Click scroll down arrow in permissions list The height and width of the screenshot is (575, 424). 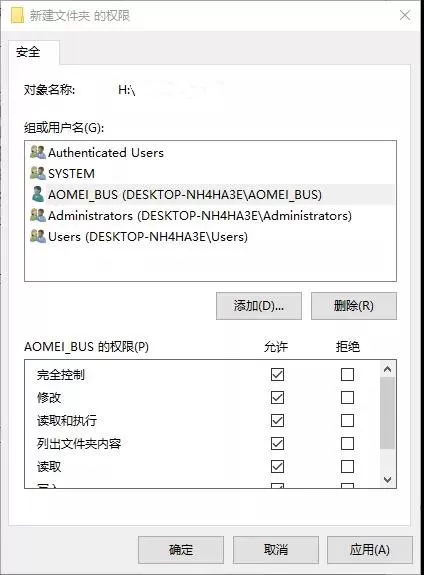388,479
